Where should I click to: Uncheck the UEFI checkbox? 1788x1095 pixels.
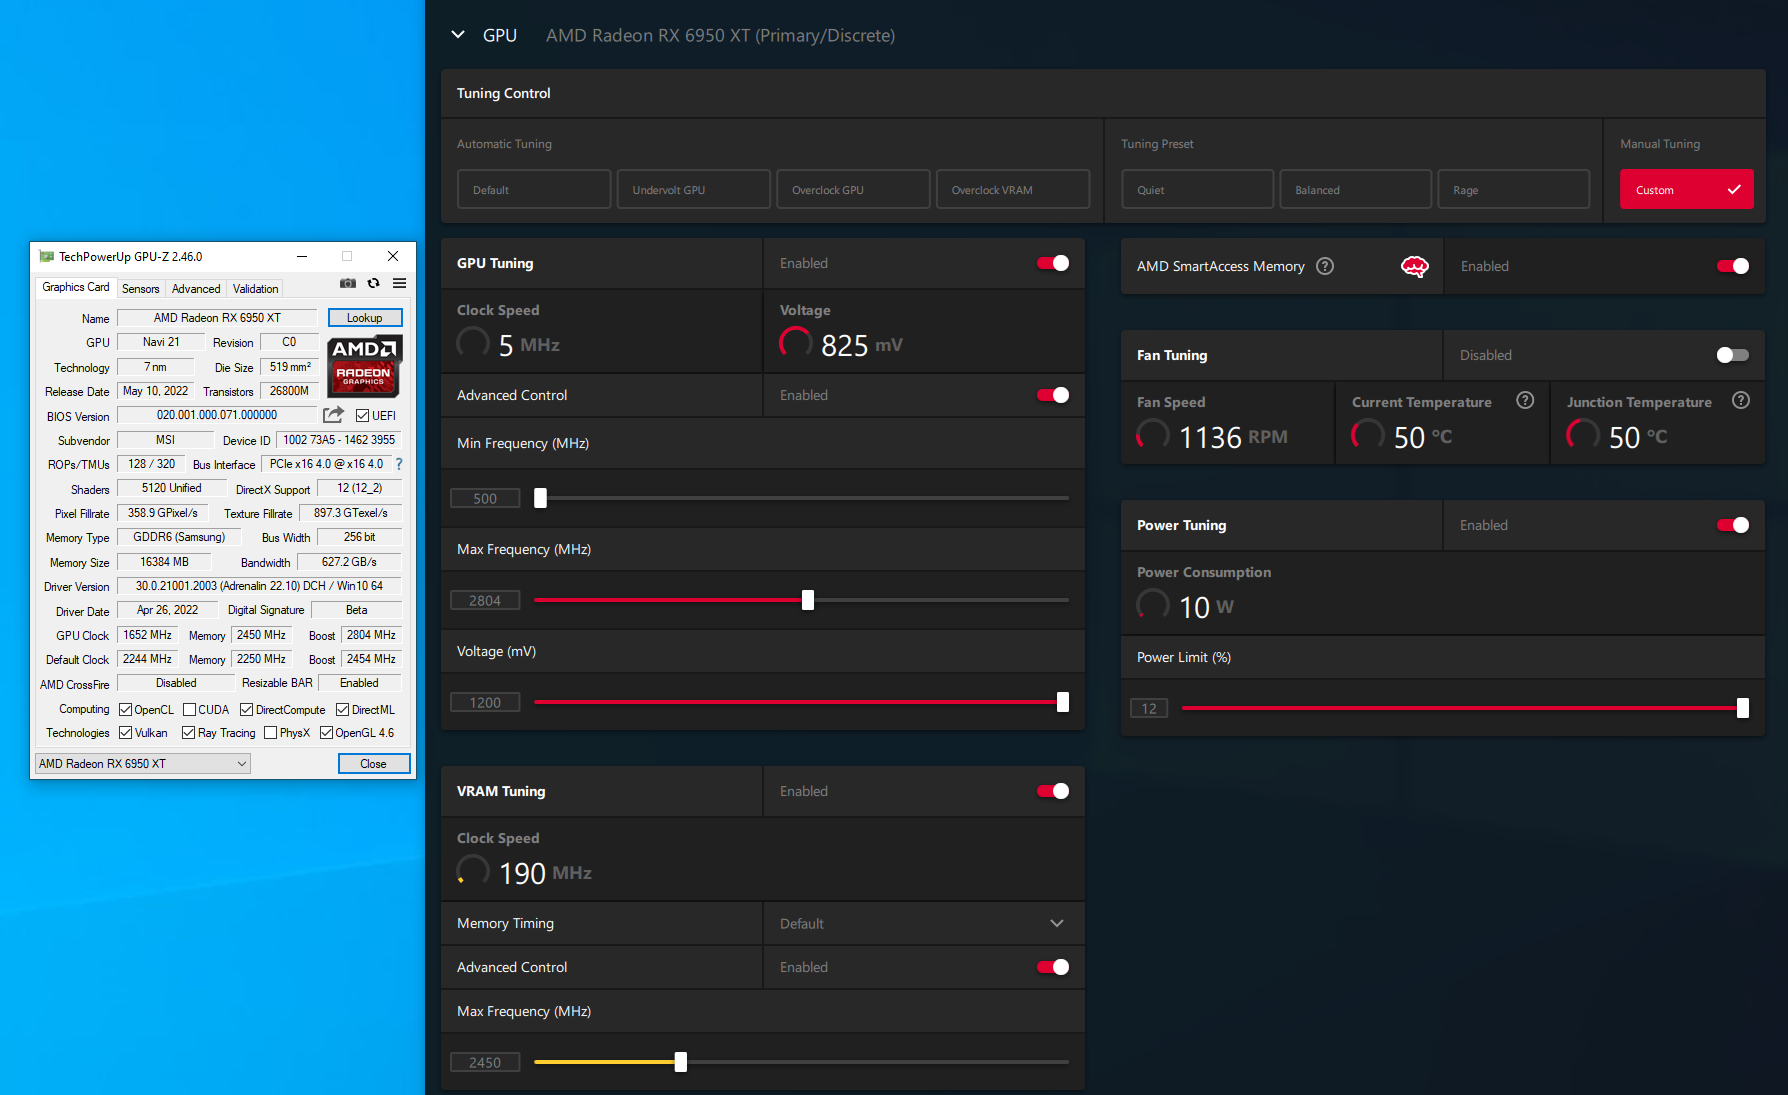[x=363, y=416]
